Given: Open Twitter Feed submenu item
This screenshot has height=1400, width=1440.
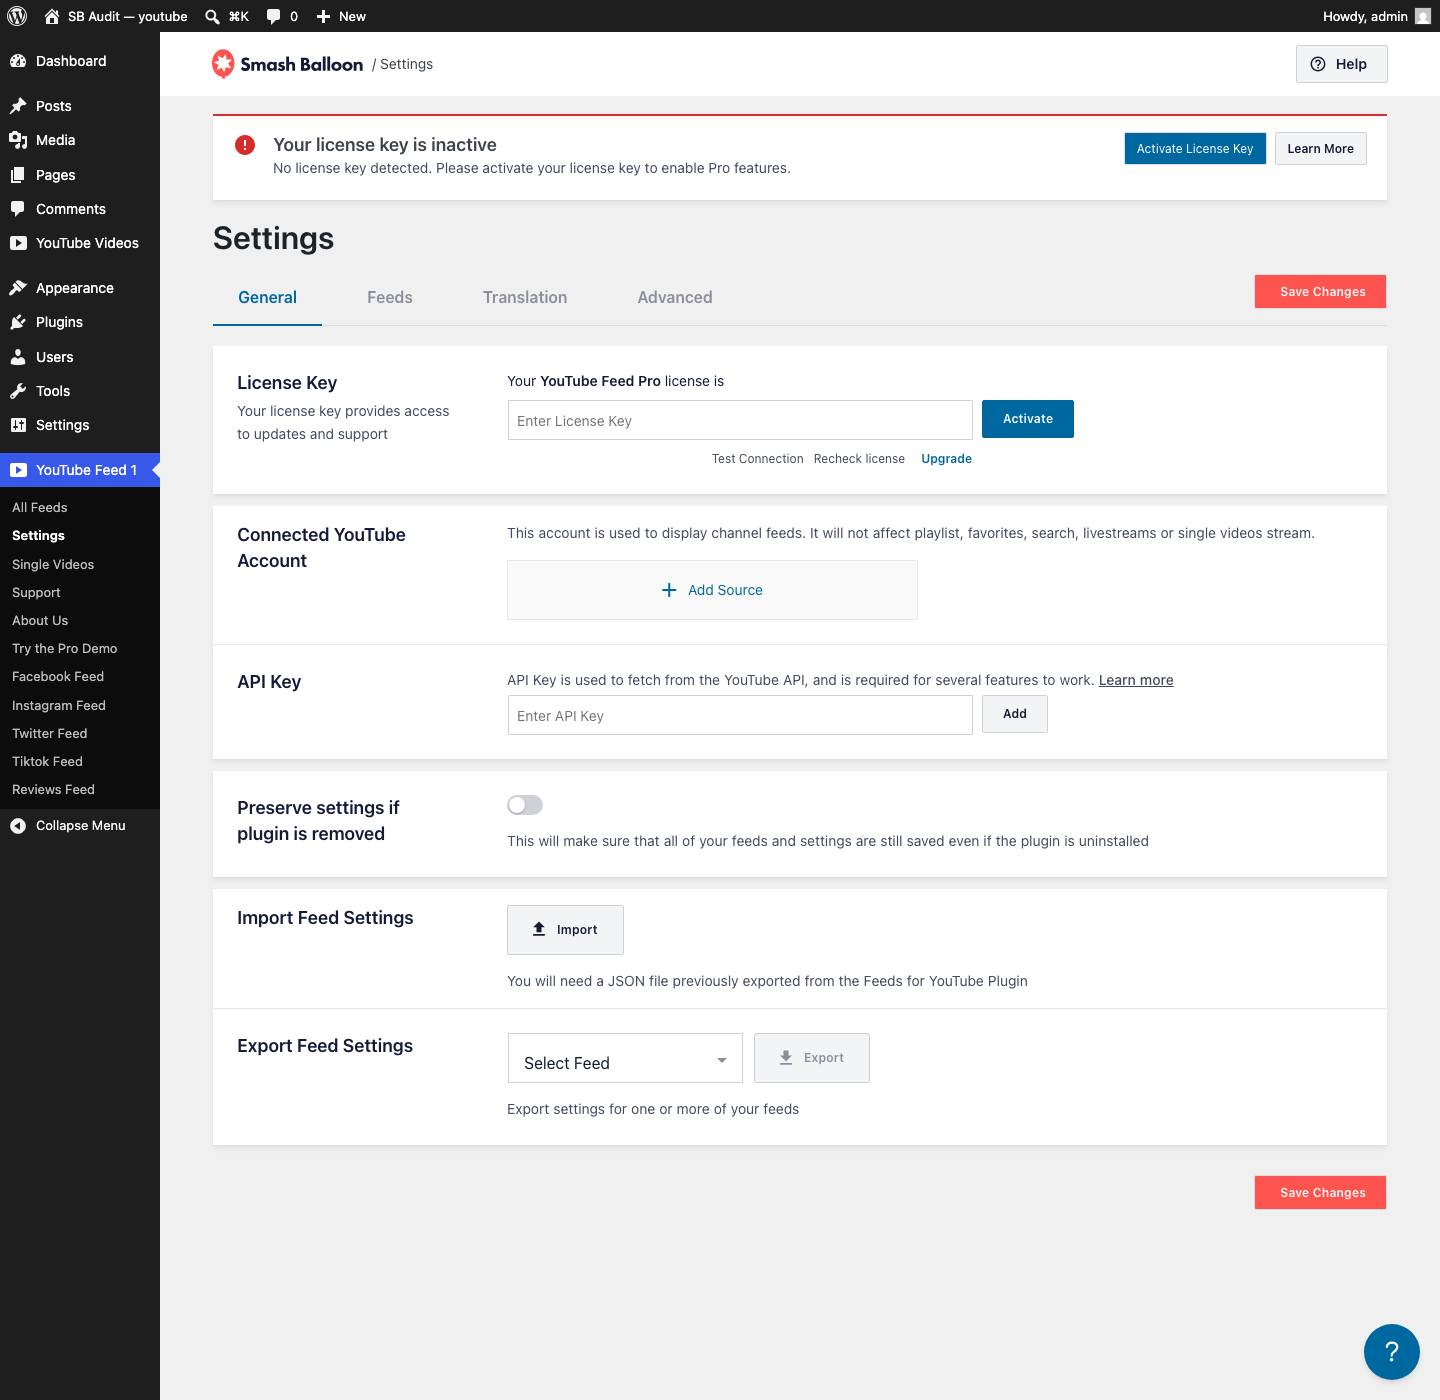Looking at the screenshot, I should tap(50, 734).
